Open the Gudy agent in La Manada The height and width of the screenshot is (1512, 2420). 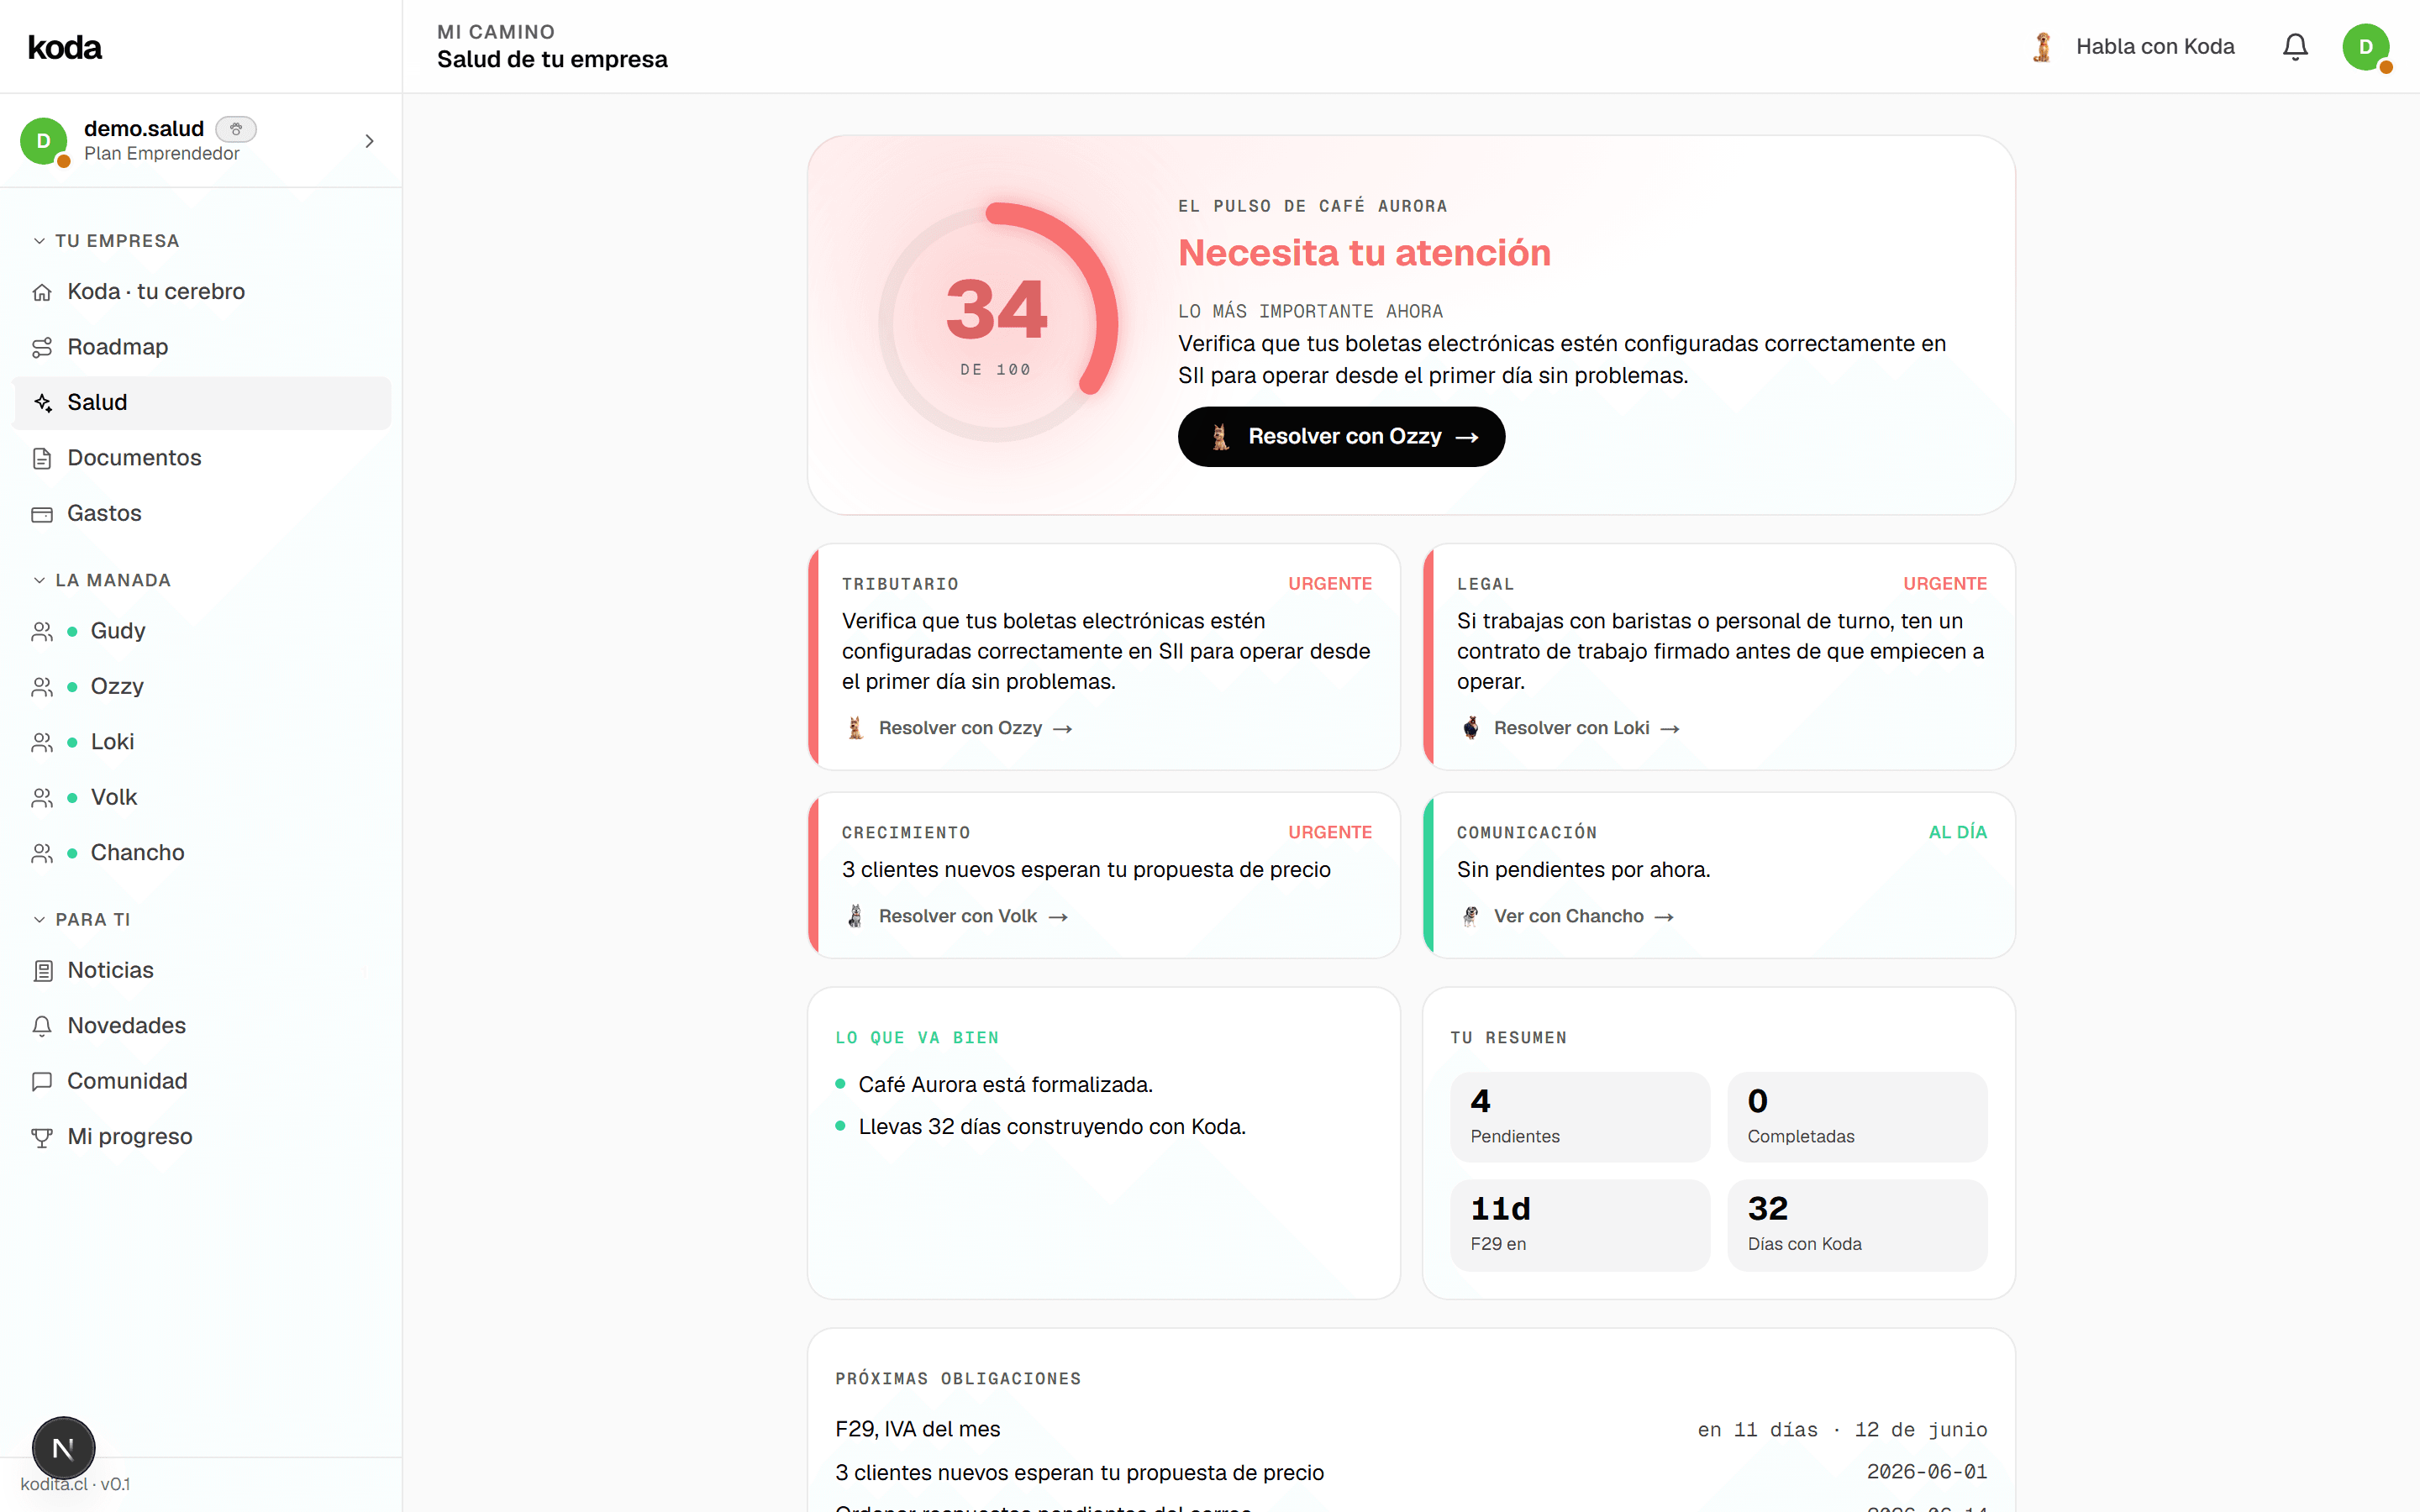click(x=202, y=631)
